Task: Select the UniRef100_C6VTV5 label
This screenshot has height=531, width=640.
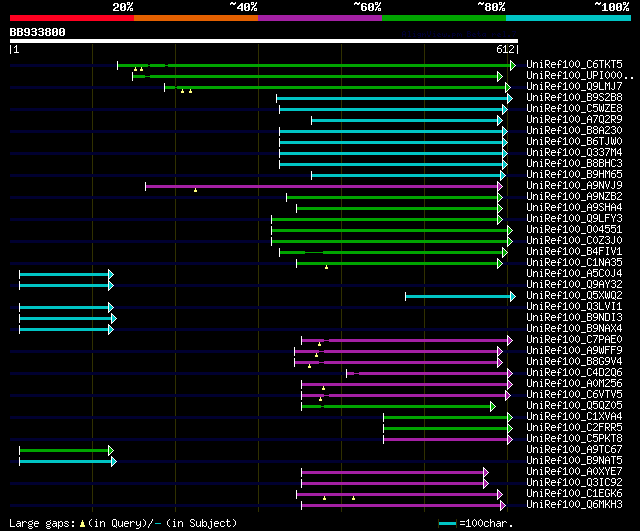Action: [x=574, y=395]
